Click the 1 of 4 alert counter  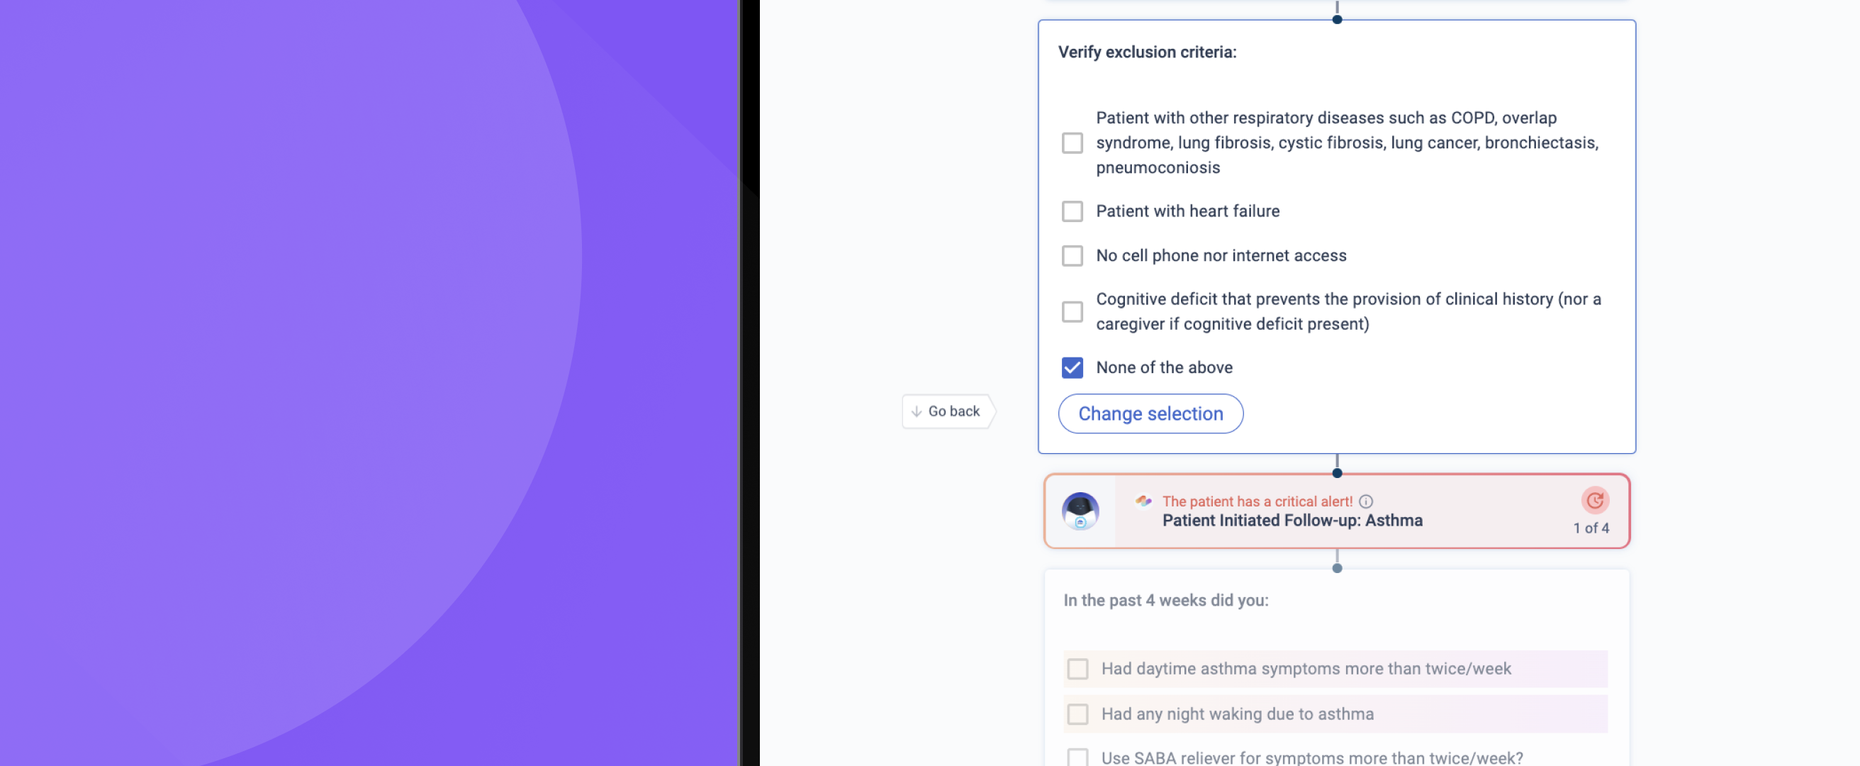pyautogui.click(x=1591, y=528)
